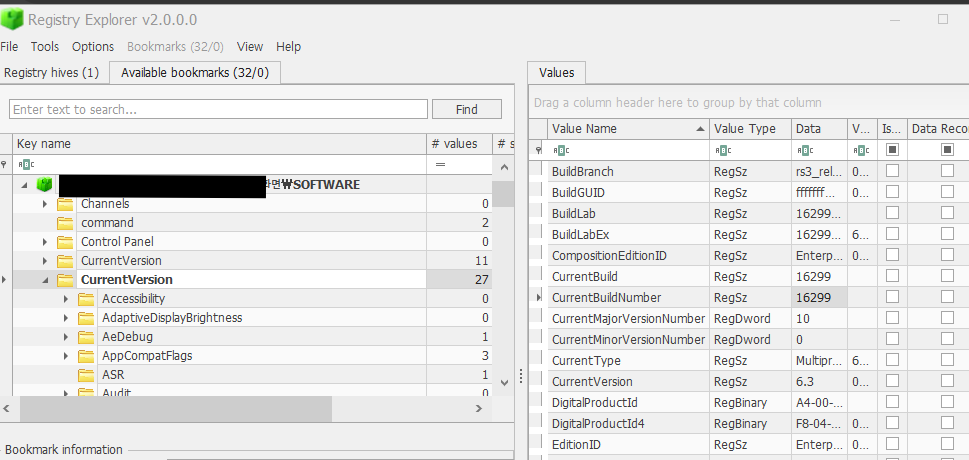Expand the Channels key

[x=44, y=204]
